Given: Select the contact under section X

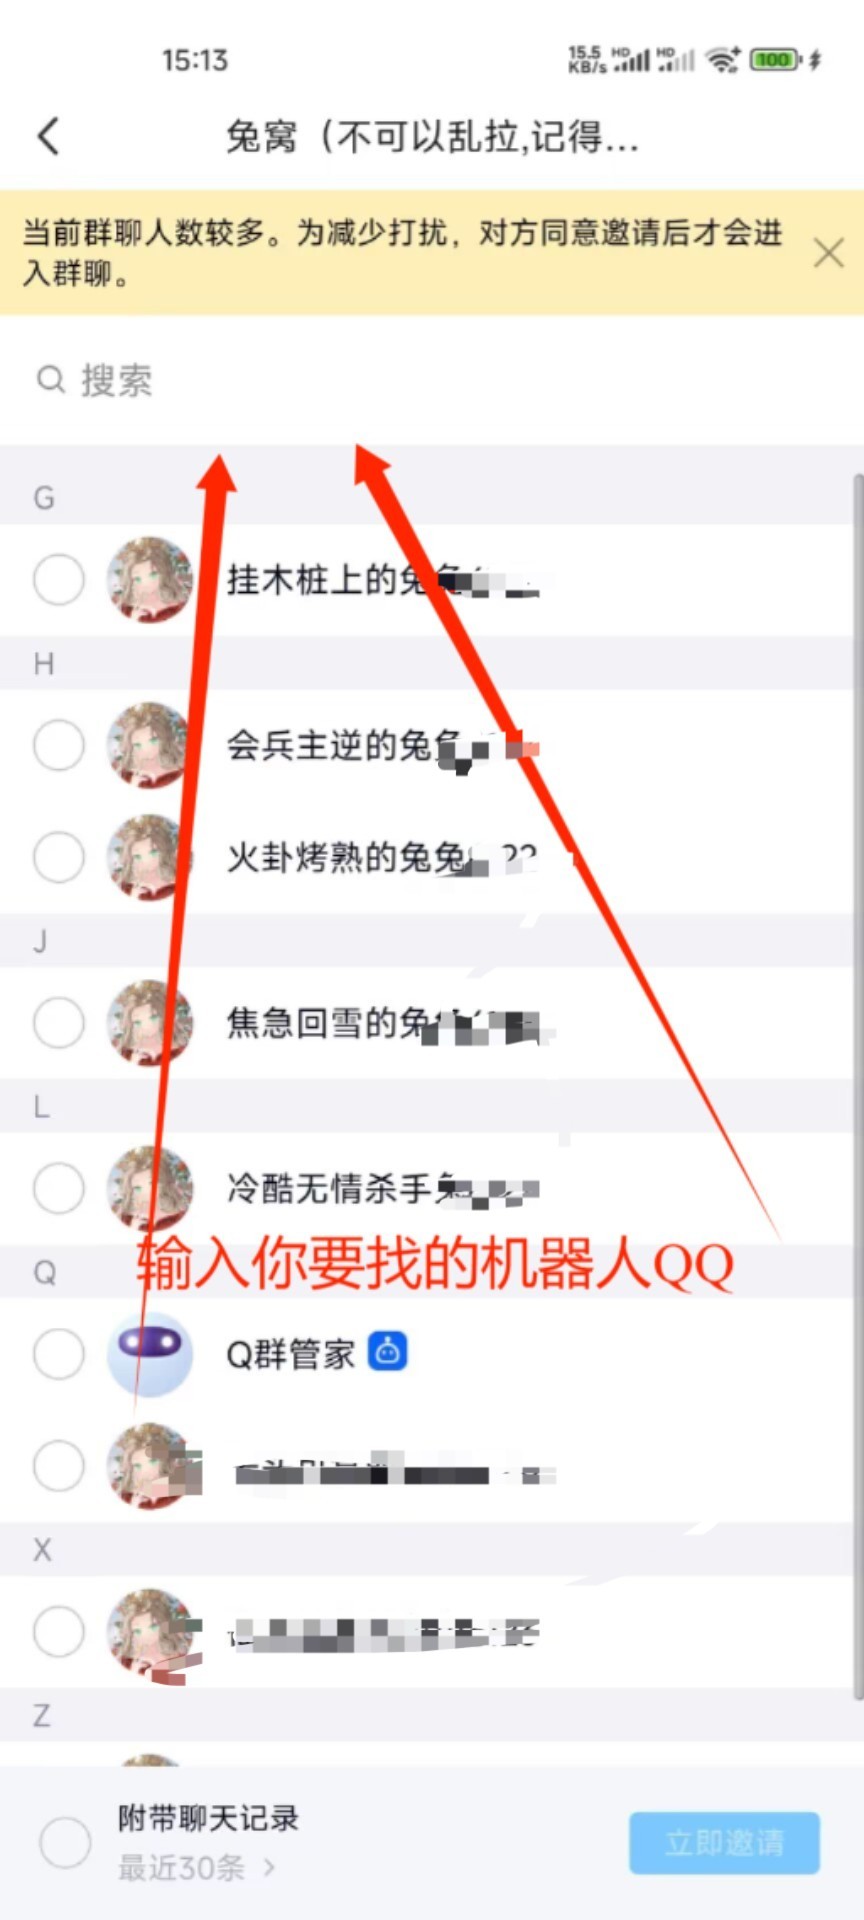Looking at the screenshot, I should pyautogui.click(x=59, y=1632).
